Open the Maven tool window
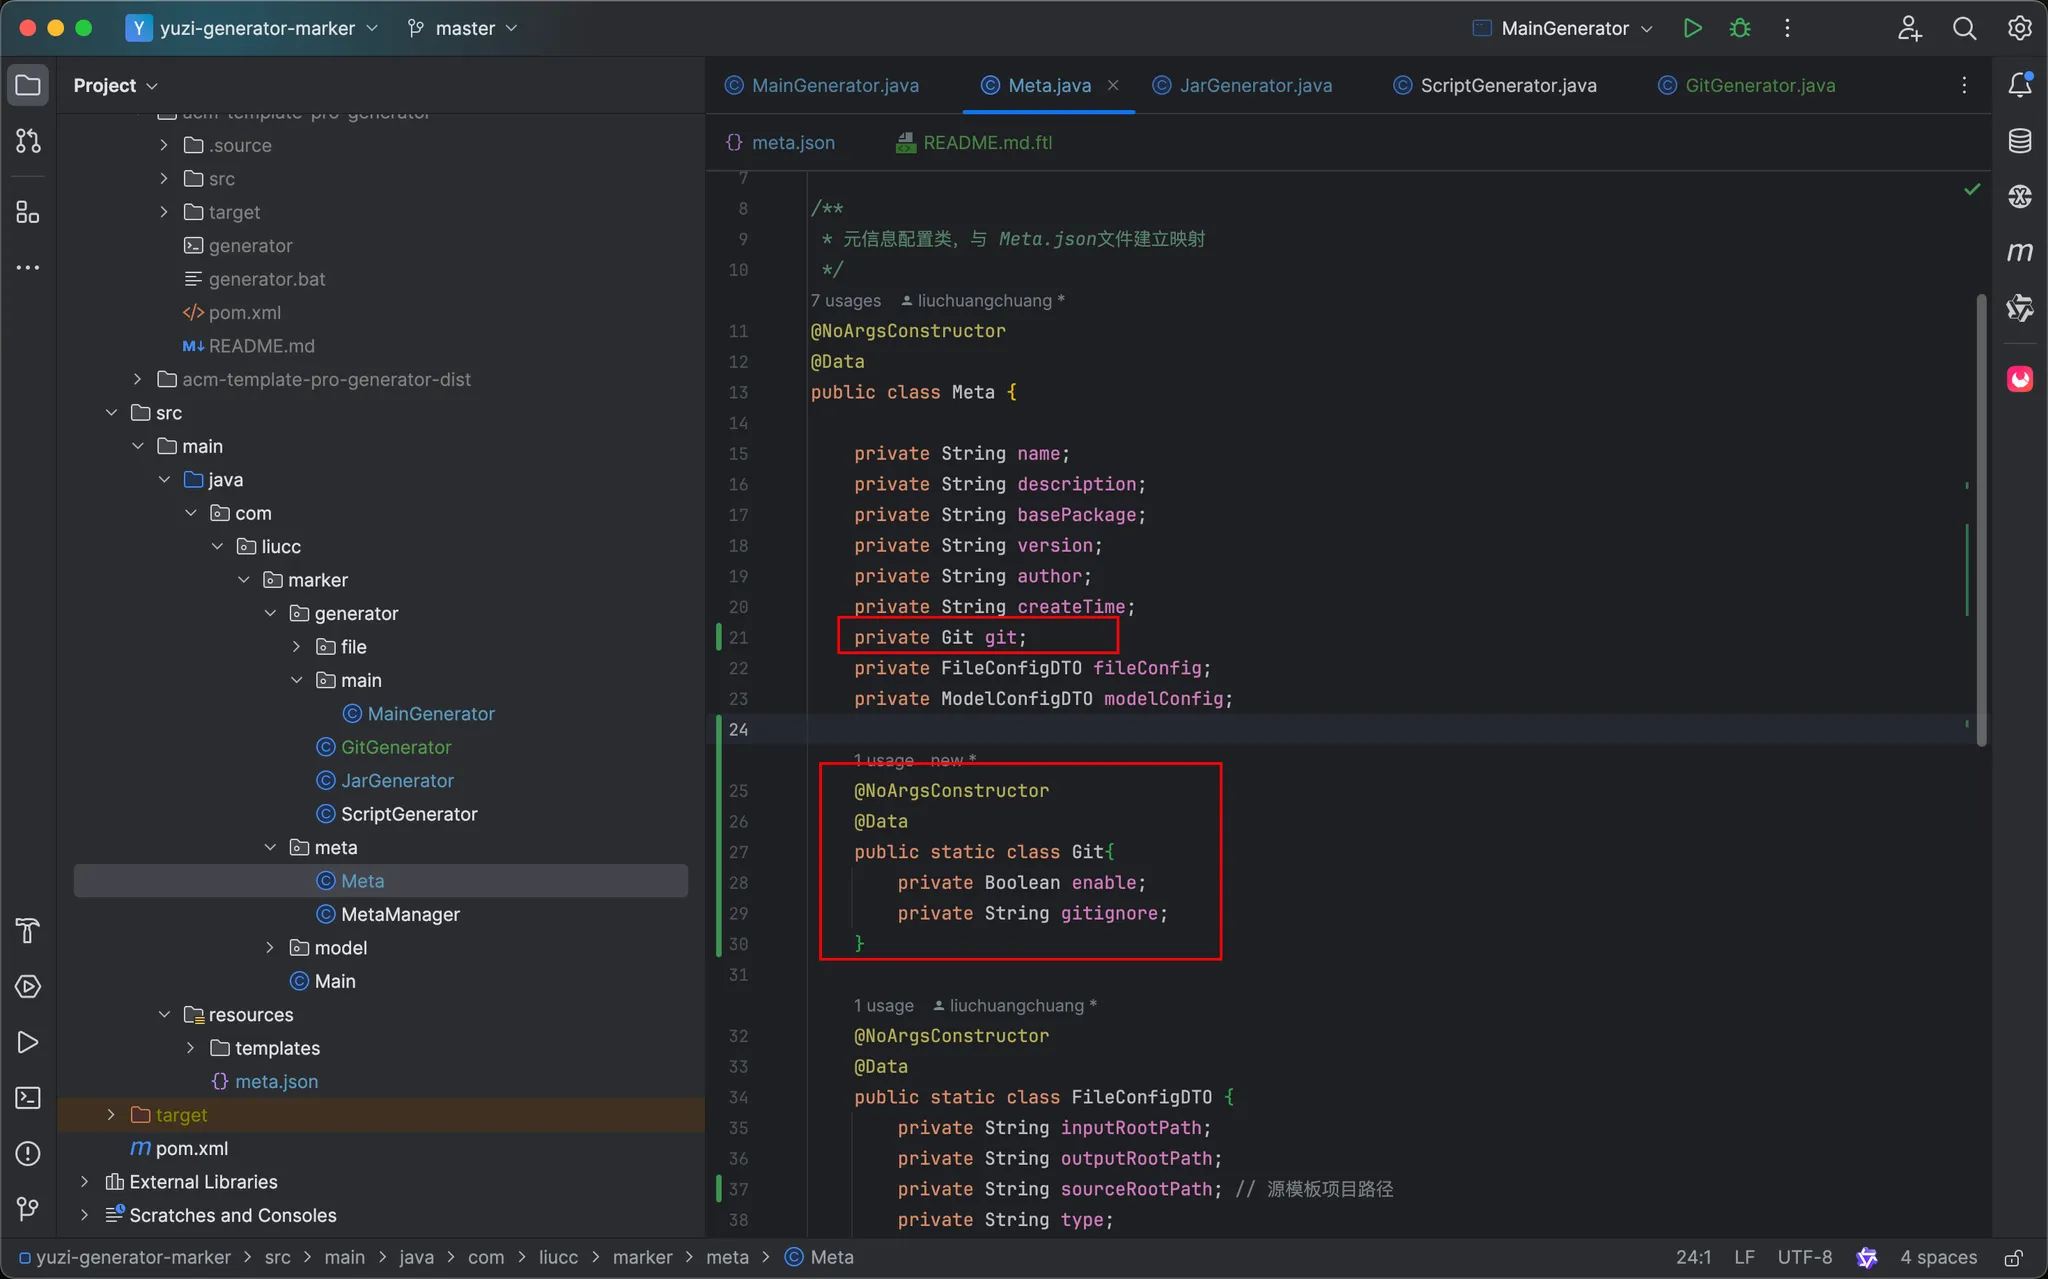 pos(2019,252)
